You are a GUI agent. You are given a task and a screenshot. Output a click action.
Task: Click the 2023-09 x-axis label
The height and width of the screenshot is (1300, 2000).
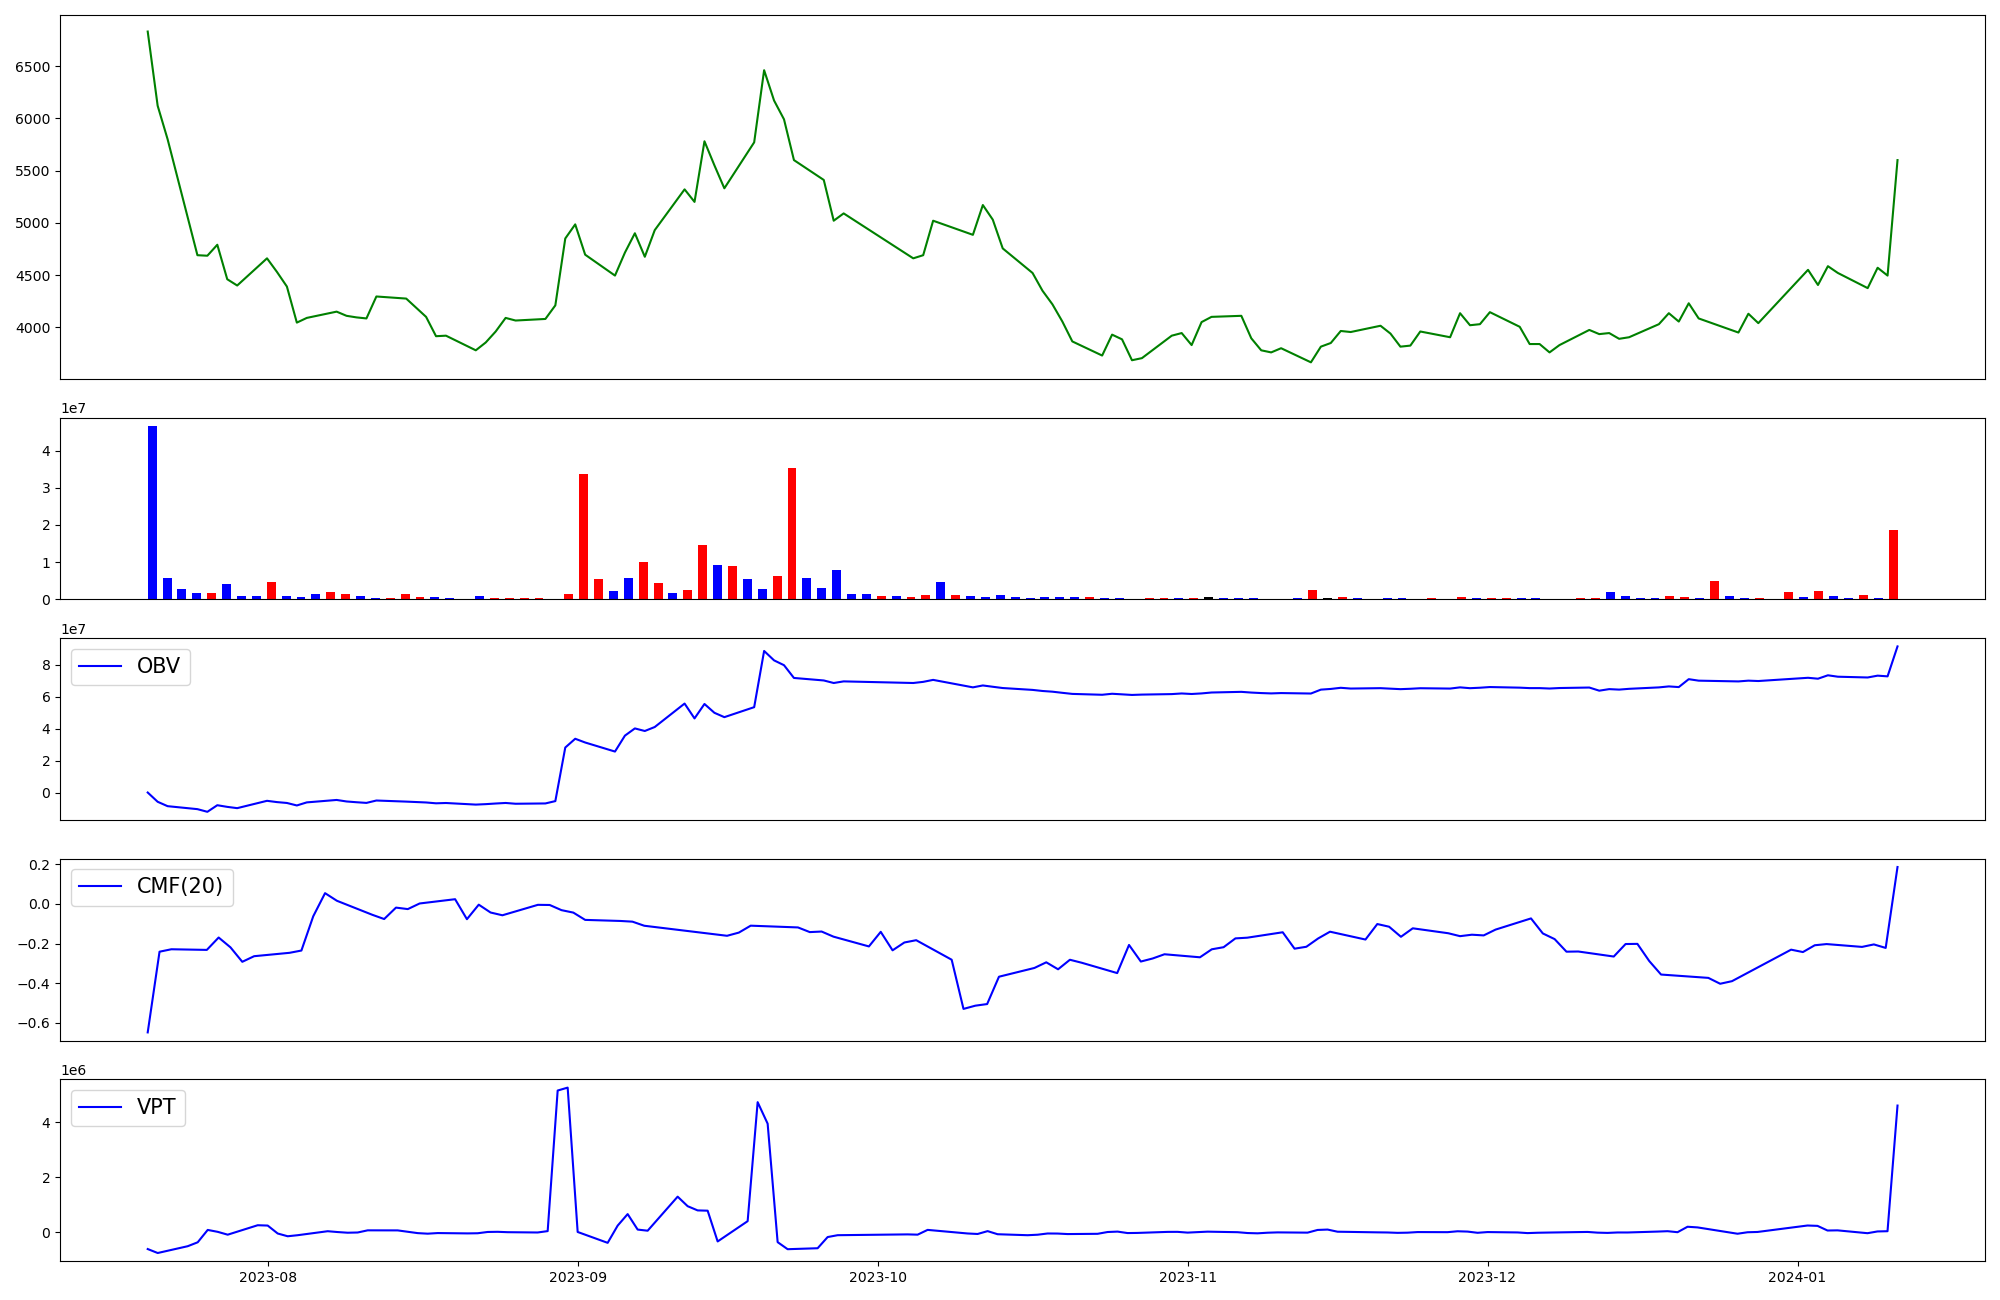(x=578, y=1277)
